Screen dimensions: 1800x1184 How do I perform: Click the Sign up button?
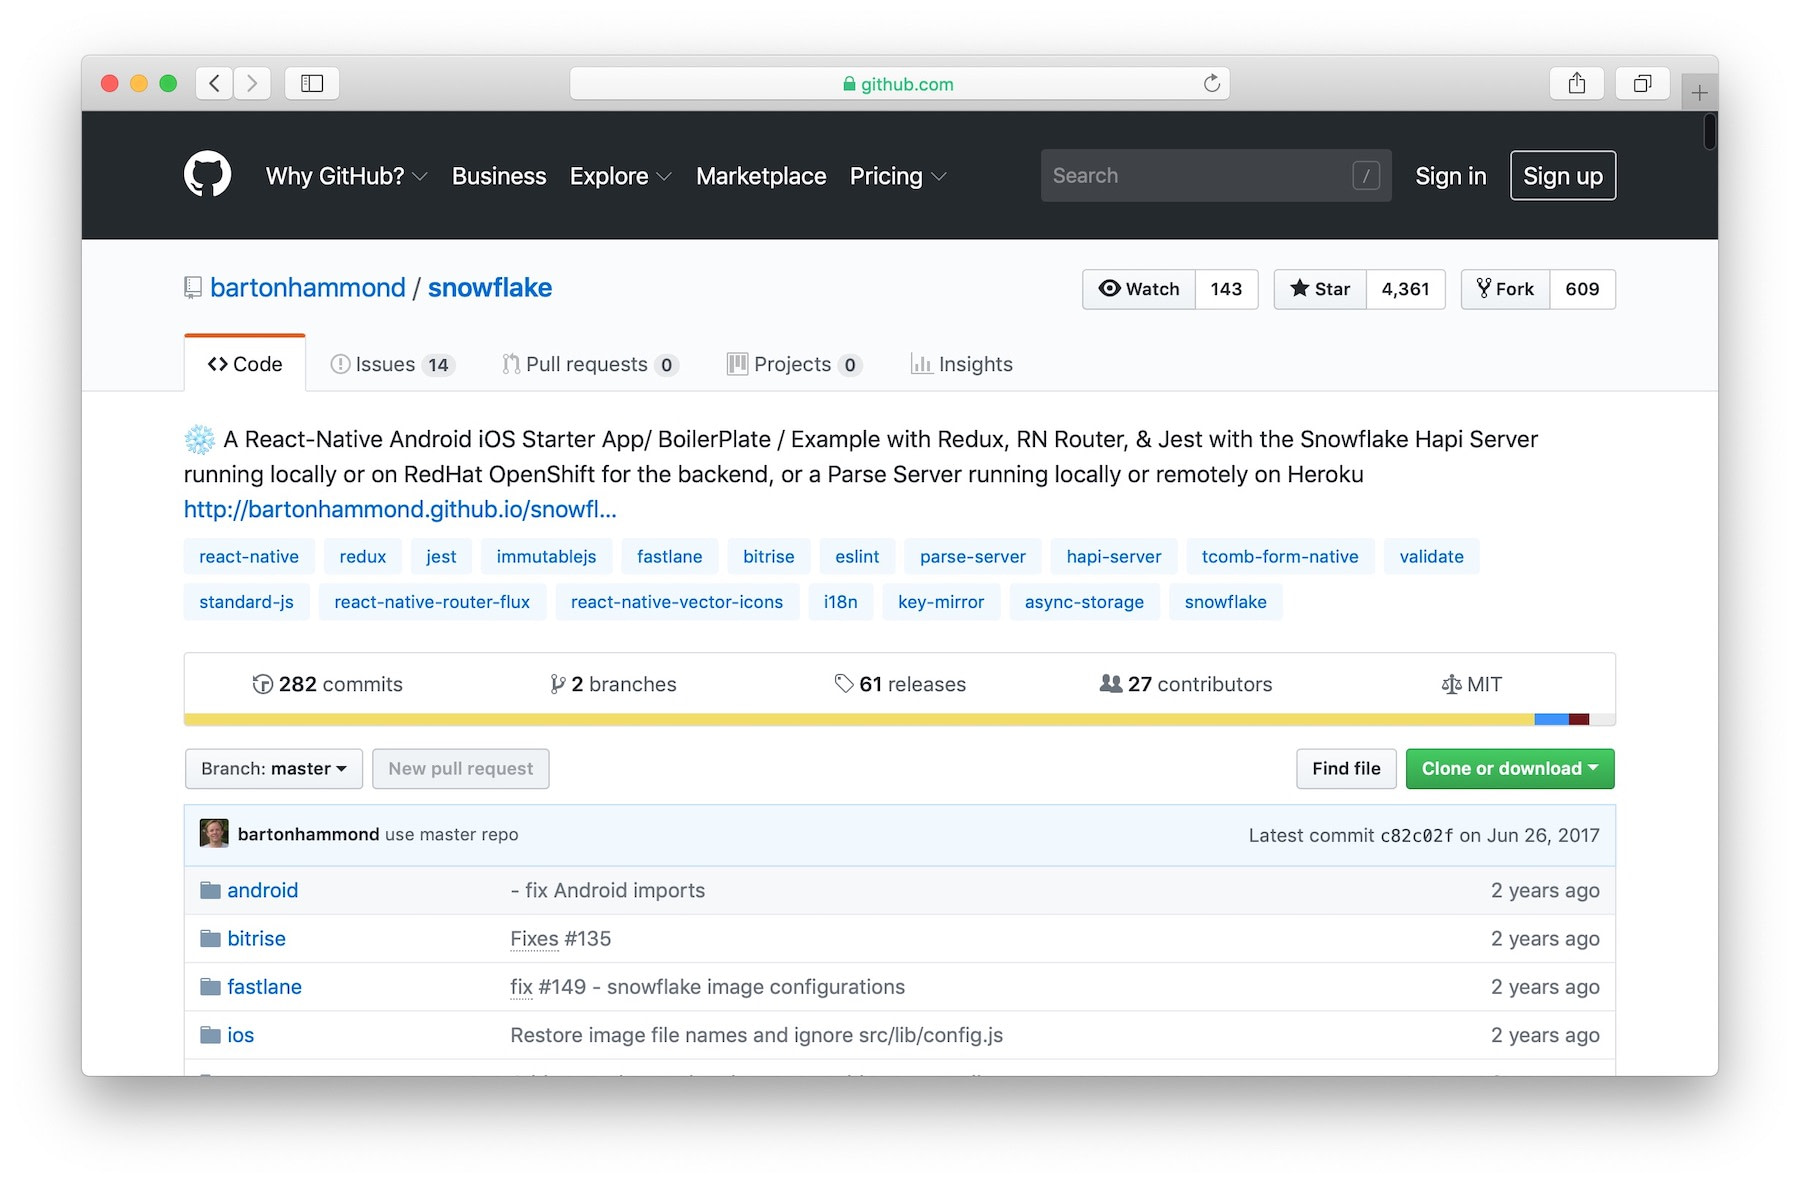coord(1562,176)
